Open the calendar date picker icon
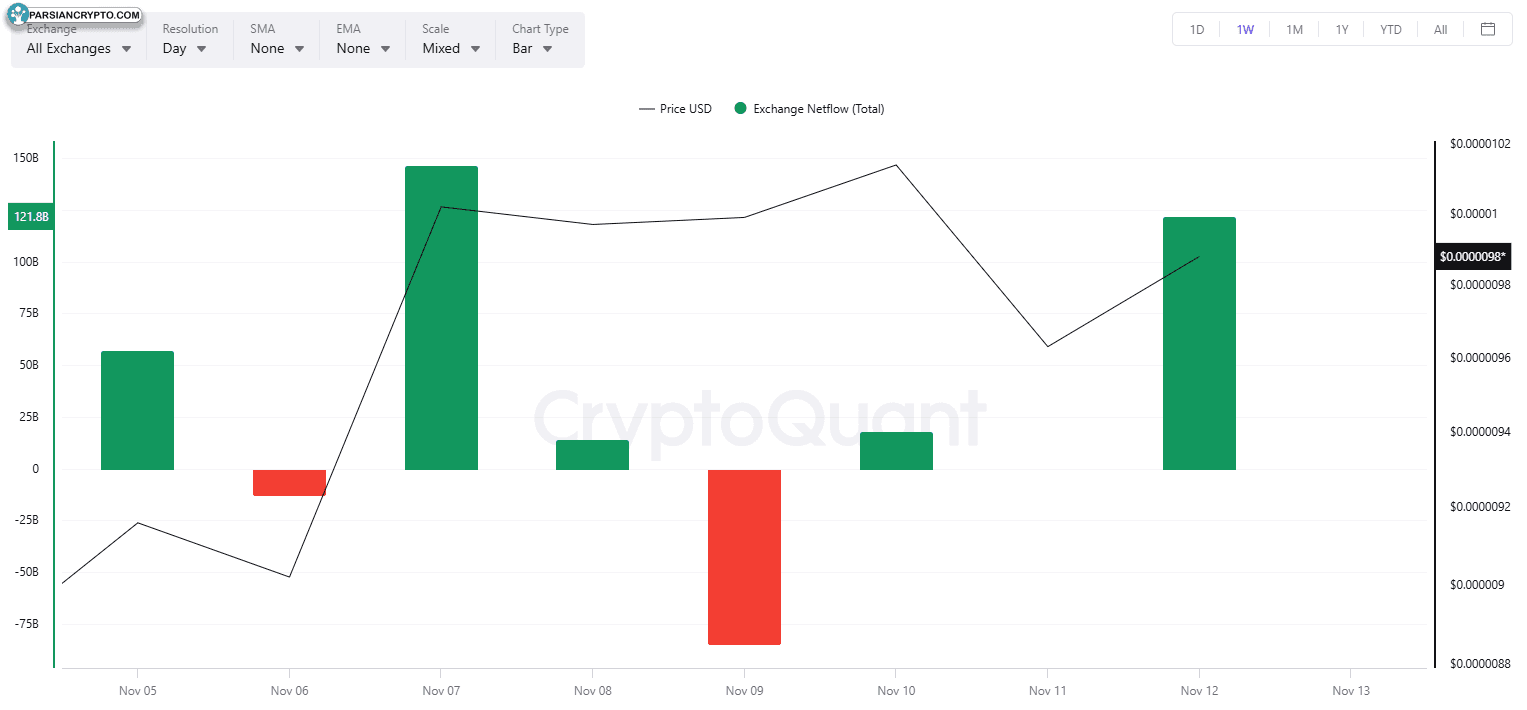The height and width of the screenshot is (710, 1527). (x=1488, y=29)
